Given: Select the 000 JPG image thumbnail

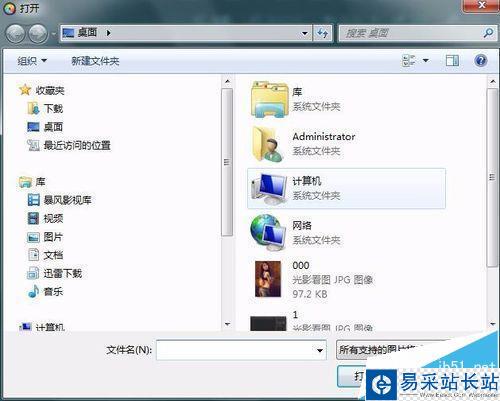Looking at the screenshot, I should click(268, 279).
